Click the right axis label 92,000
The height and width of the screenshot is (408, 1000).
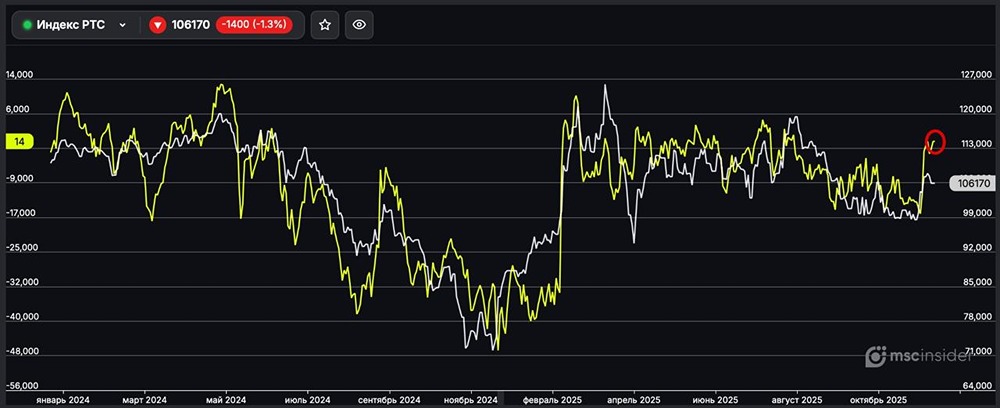[x=978, y=248]
